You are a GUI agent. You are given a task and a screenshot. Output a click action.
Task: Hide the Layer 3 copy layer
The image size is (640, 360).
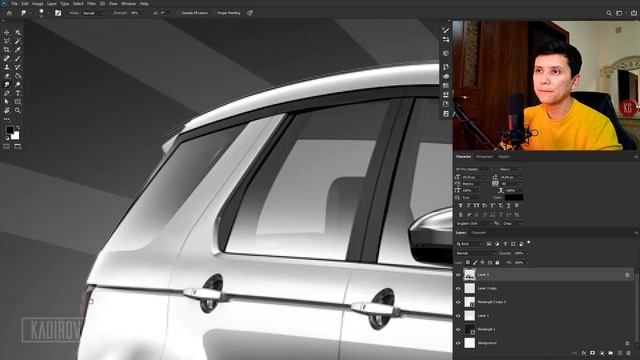click(458, 289)
